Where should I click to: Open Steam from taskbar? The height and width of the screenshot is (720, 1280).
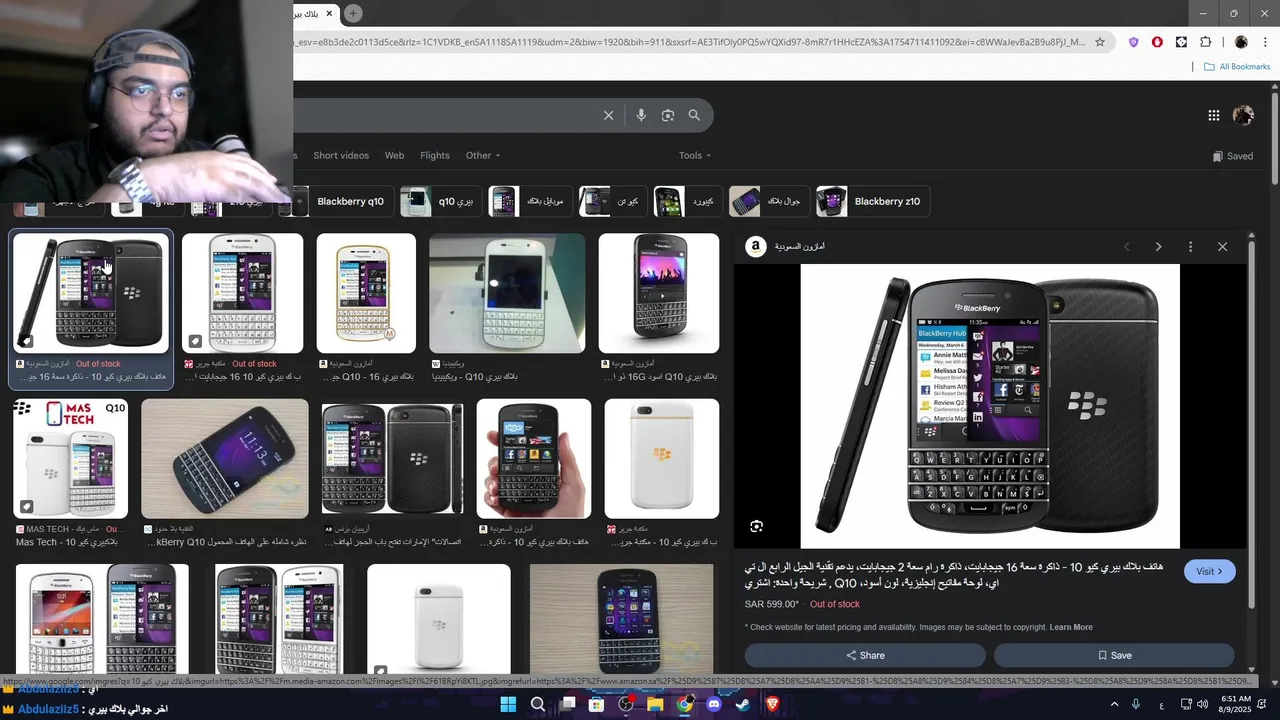pos(743,704)
